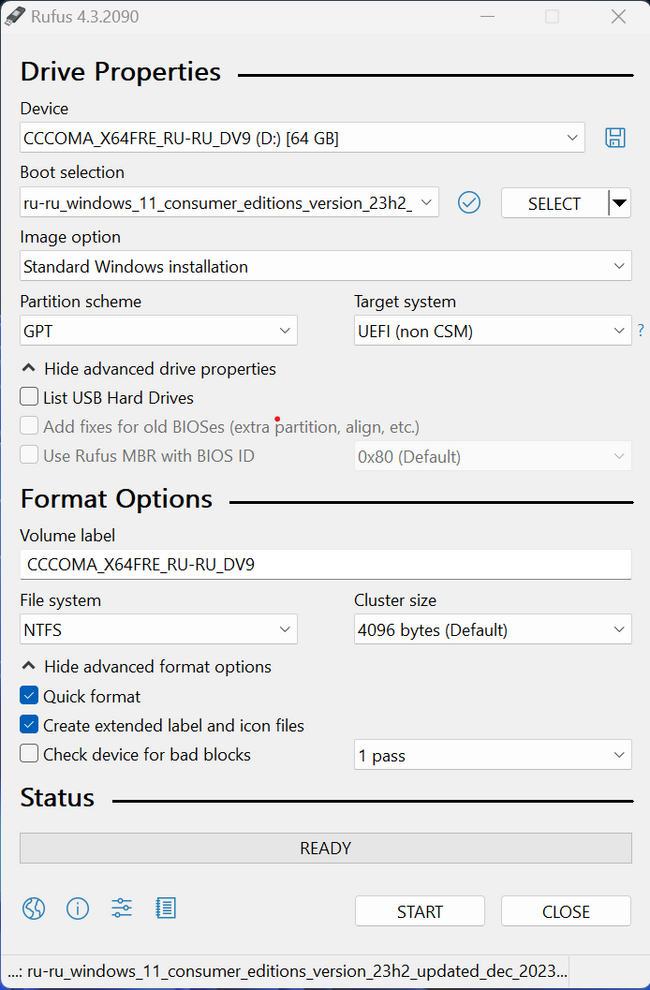Click the Volume label text field
The width and height of the screenshot is (650, 990).
click(325, 564)
